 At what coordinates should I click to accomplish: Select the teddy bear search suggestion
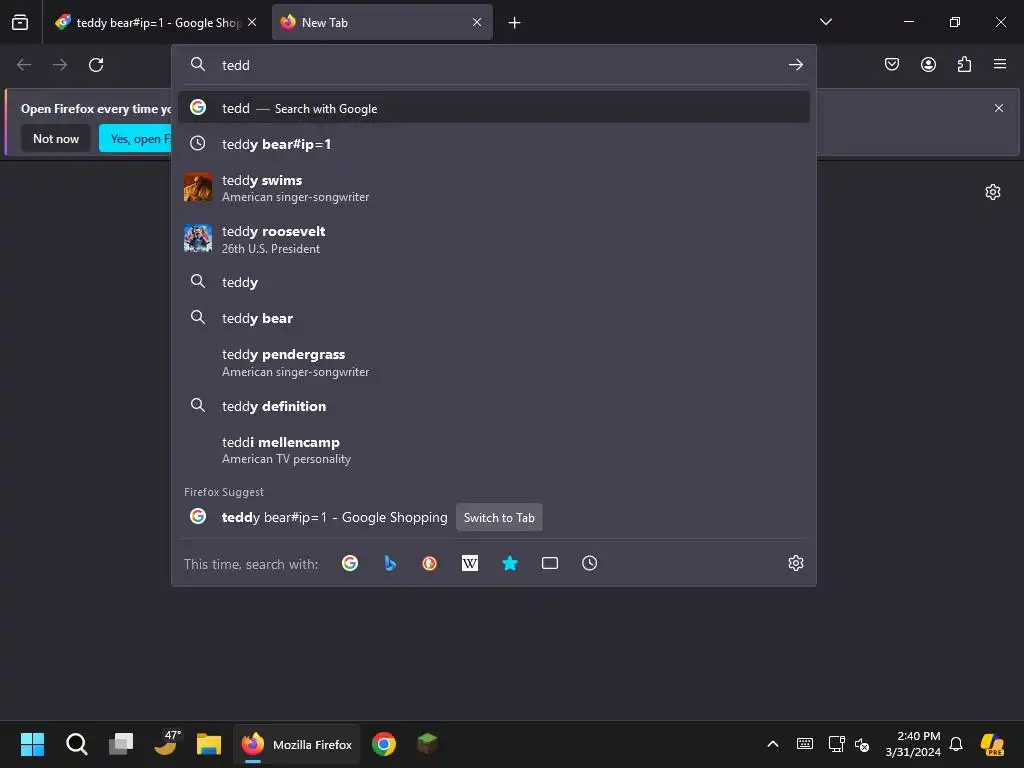click(x=494, y=317)
